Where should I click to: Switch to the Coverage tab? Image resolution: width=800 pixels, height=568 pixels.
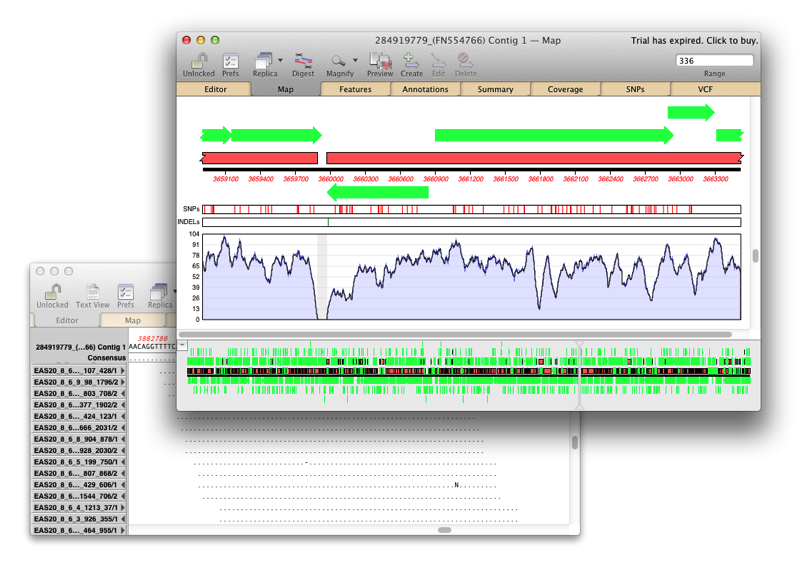565,89
